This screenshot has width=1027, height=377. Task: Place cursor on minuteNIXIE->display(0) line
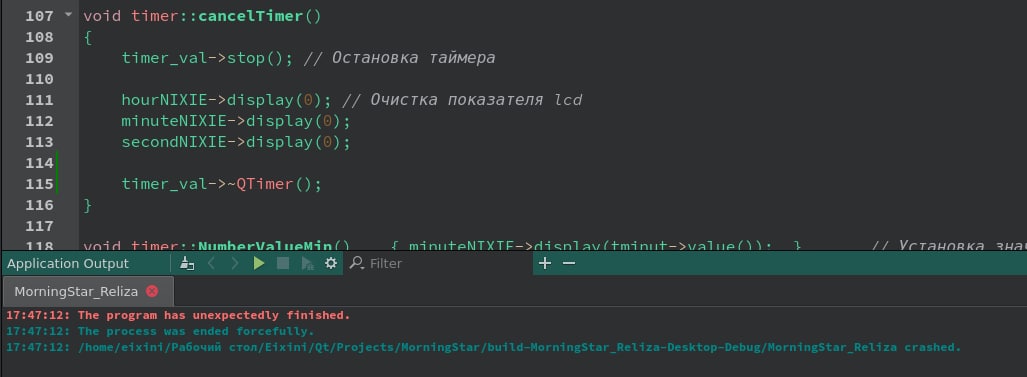click(x=236, y=121)
